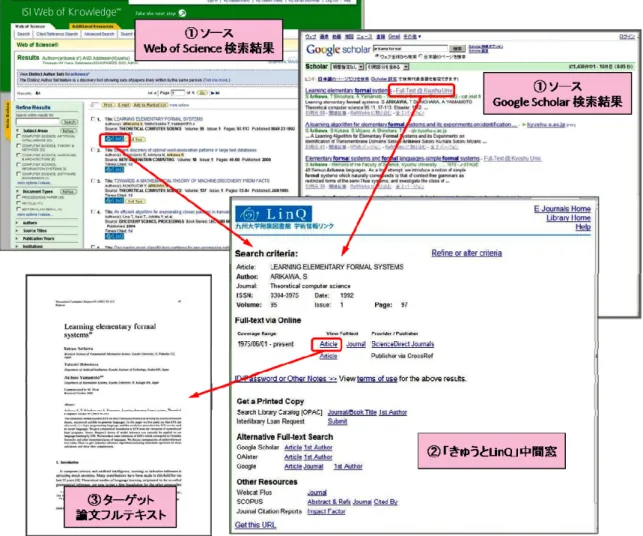
Task: Click the page number field in Web of Science
Action: tap(178, 93)
